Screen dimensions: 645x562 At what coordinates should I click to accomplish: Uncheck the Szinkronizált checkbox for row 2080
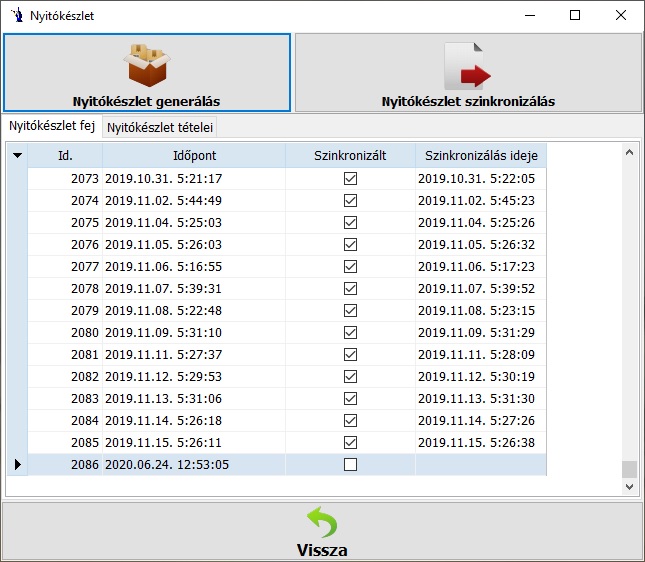[350, 333]
